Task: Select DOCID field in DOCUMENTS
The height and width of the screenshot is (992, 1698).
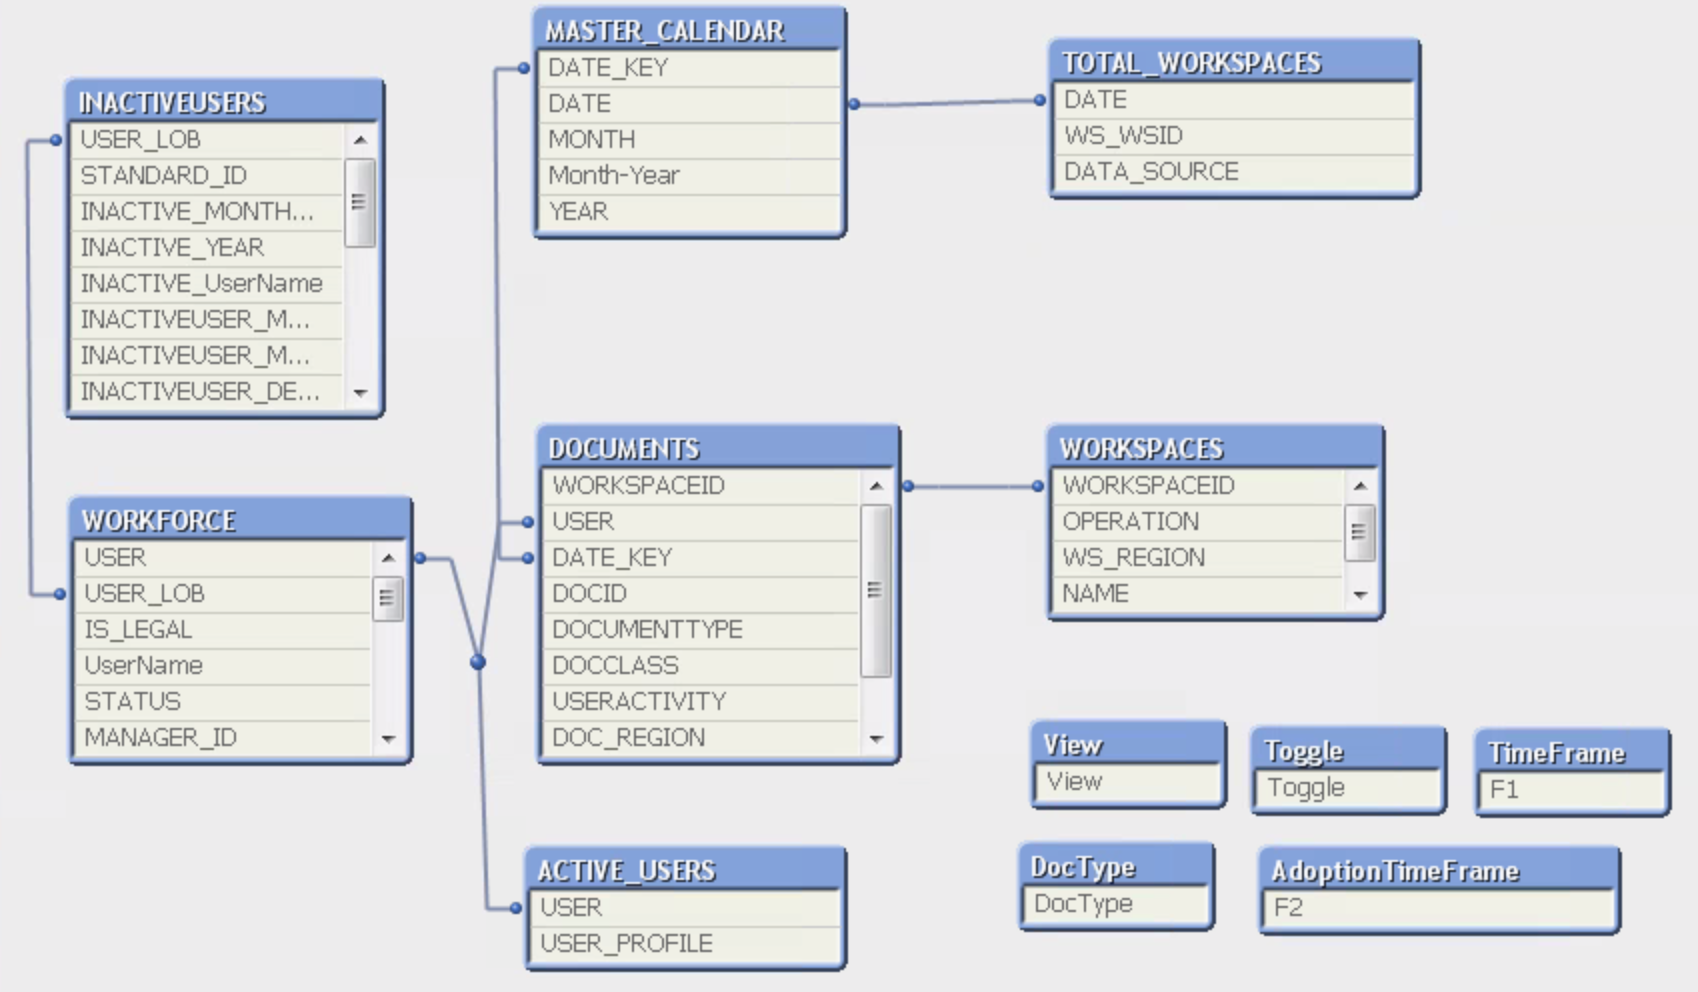Action: pos(702,594)
